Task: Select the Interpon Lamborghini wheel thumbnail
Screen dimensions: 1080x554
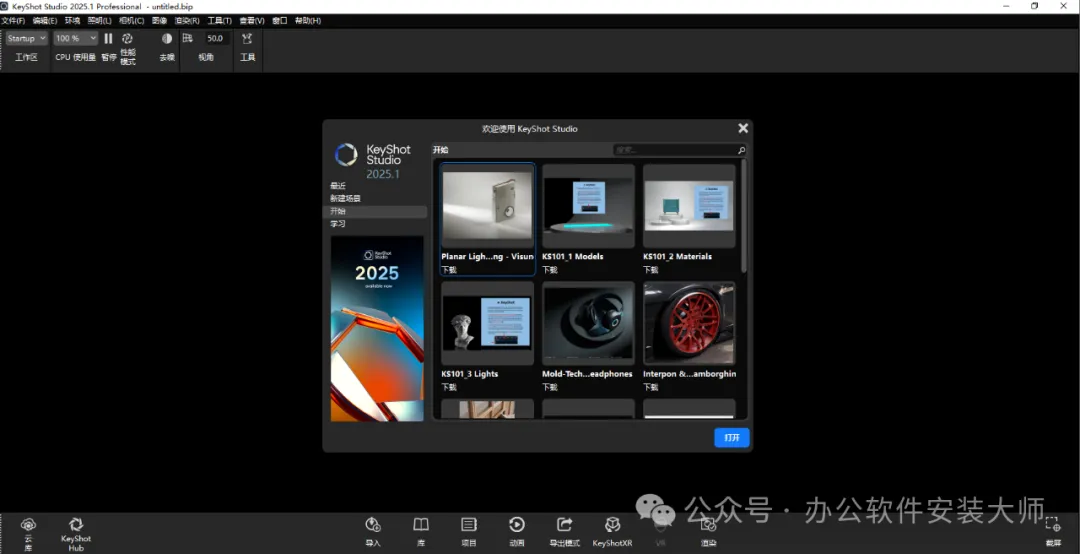Action: click(689, 324)
